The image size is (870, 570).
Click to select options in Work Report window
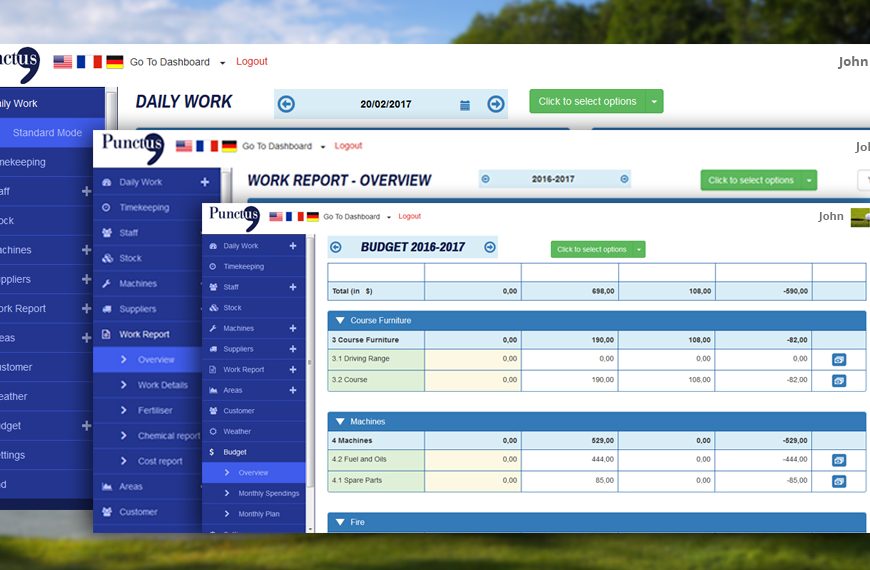(x=750, y=181)
